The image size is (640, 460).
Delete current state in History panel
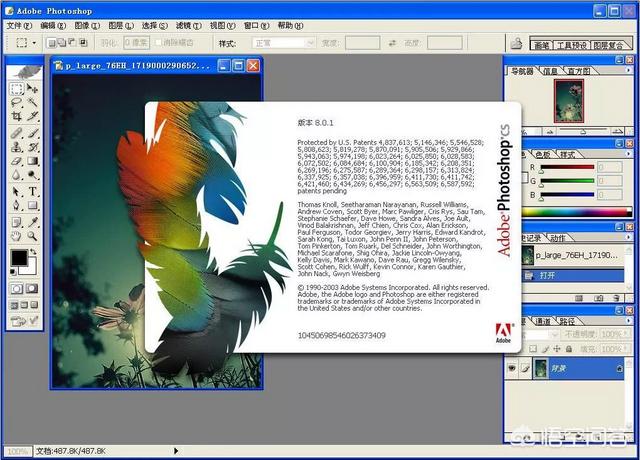(x=616, y=298)
